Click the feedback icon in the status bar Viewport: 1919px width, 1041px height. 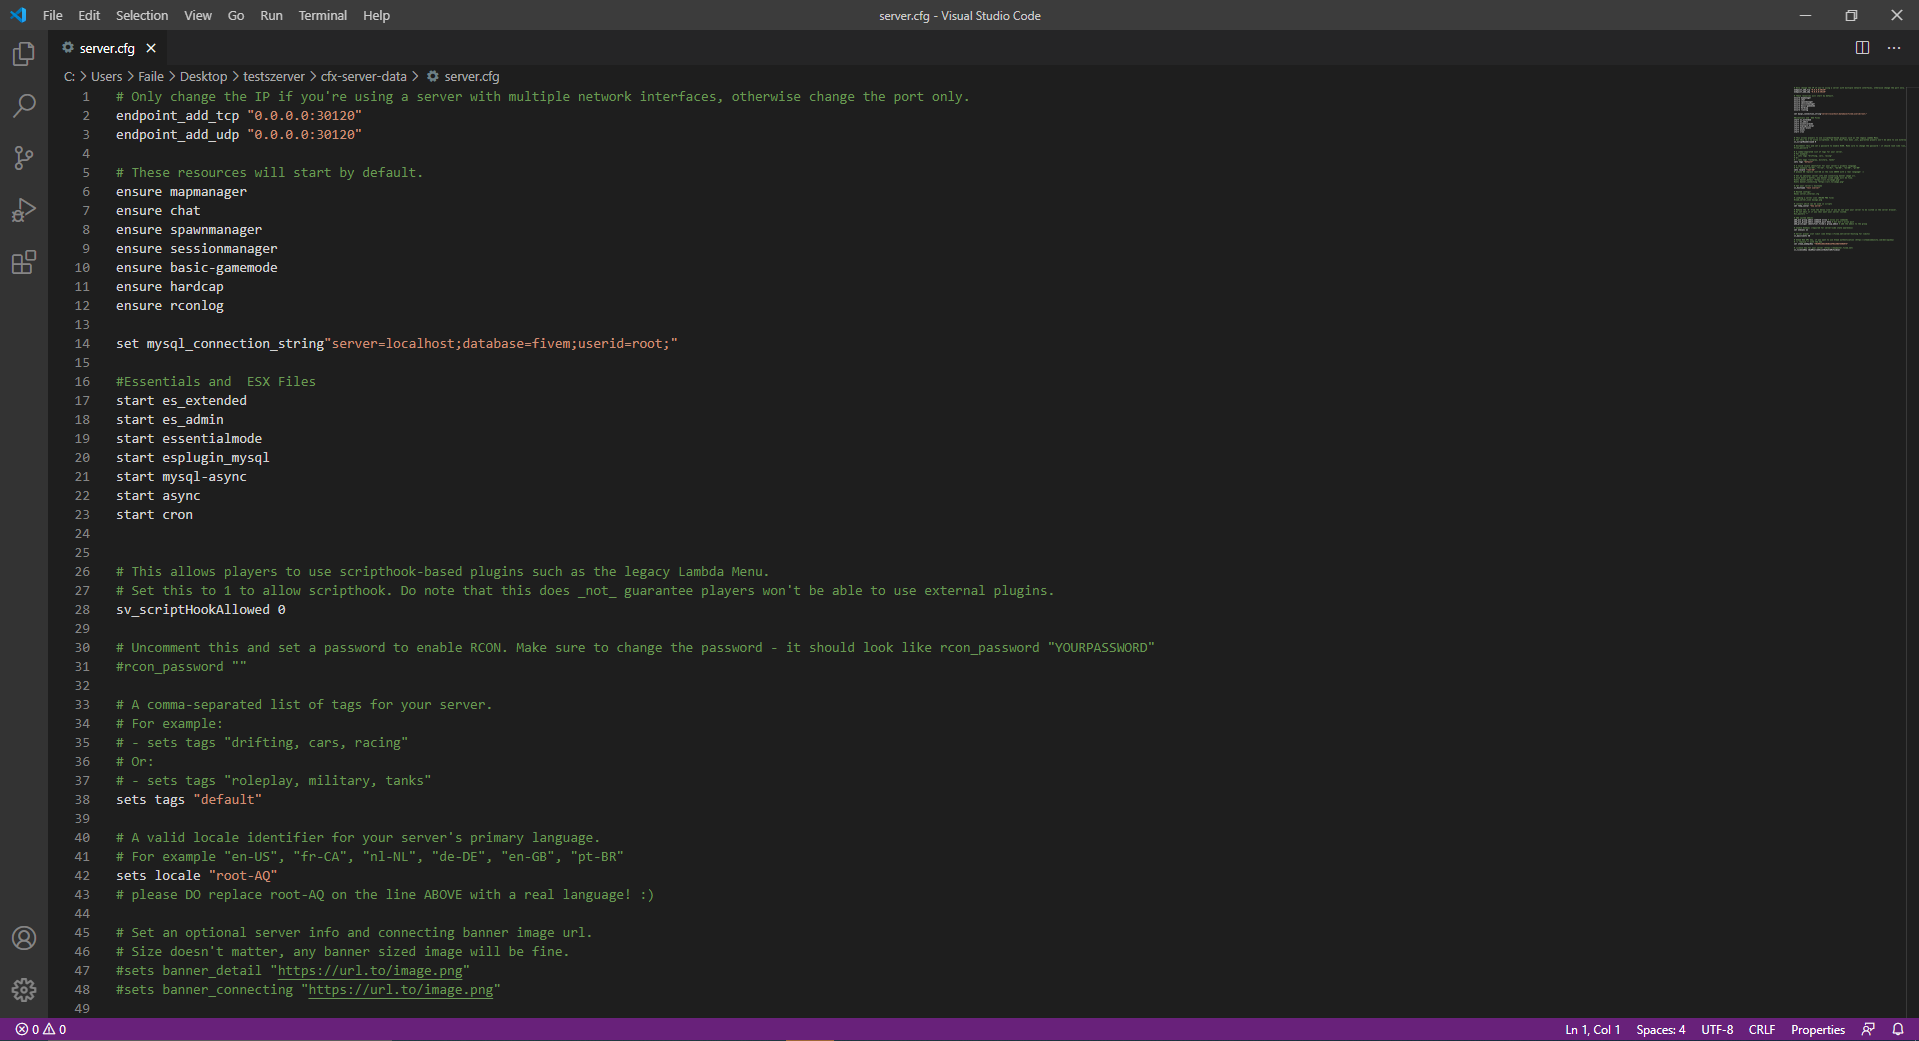click(x=1868, y=1029)
